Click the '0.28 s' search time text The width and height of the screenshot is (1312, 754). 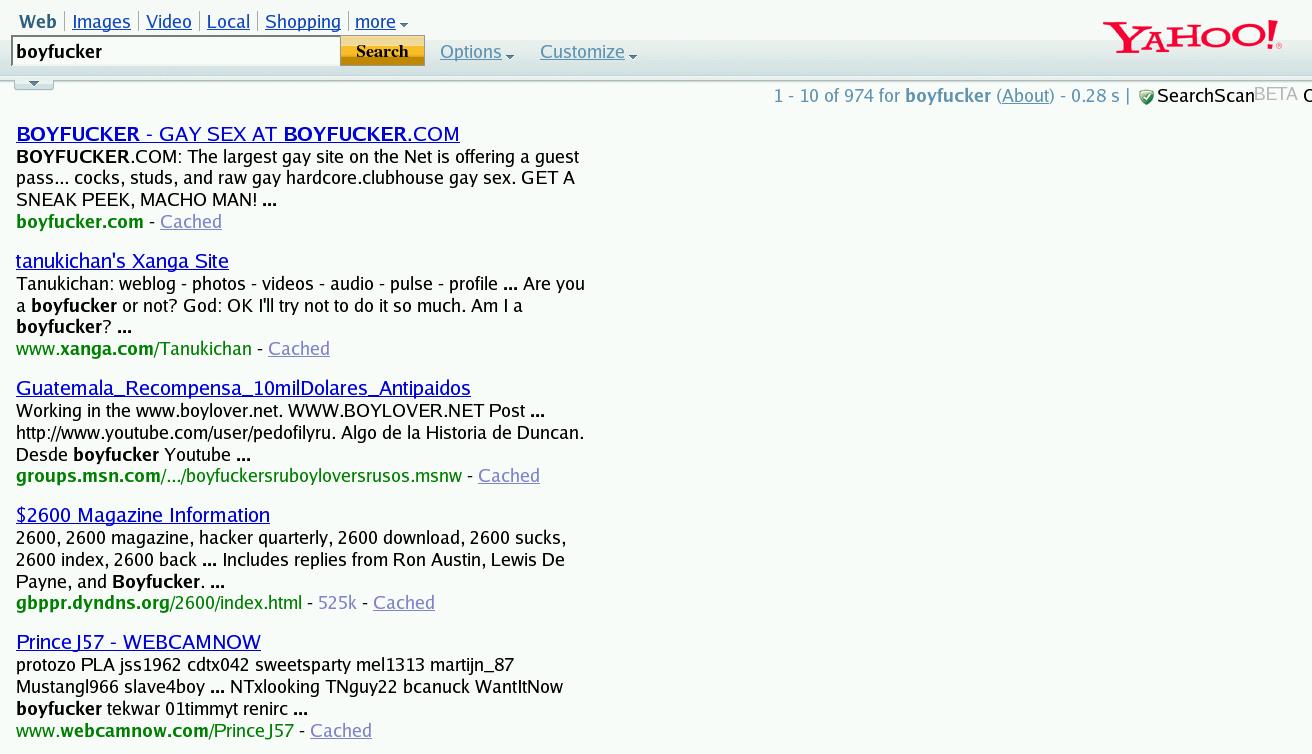(x=1095, y=96)
